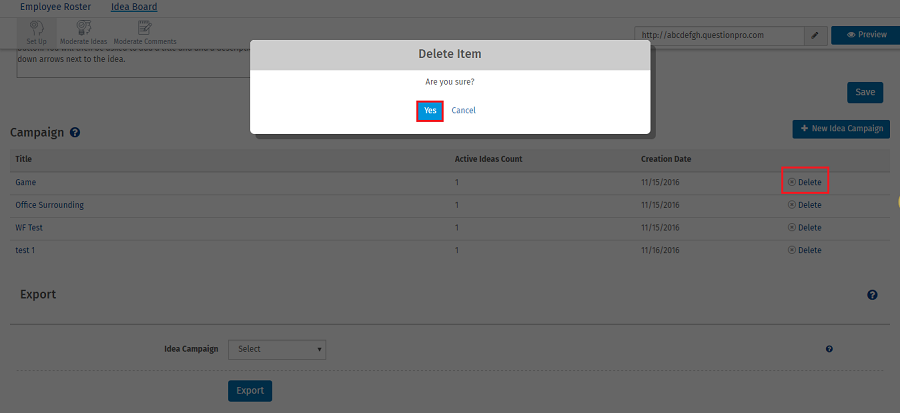900x413 pixels.
Task: Edit the URL with pencil icon
Action: (x=814, y=35)
